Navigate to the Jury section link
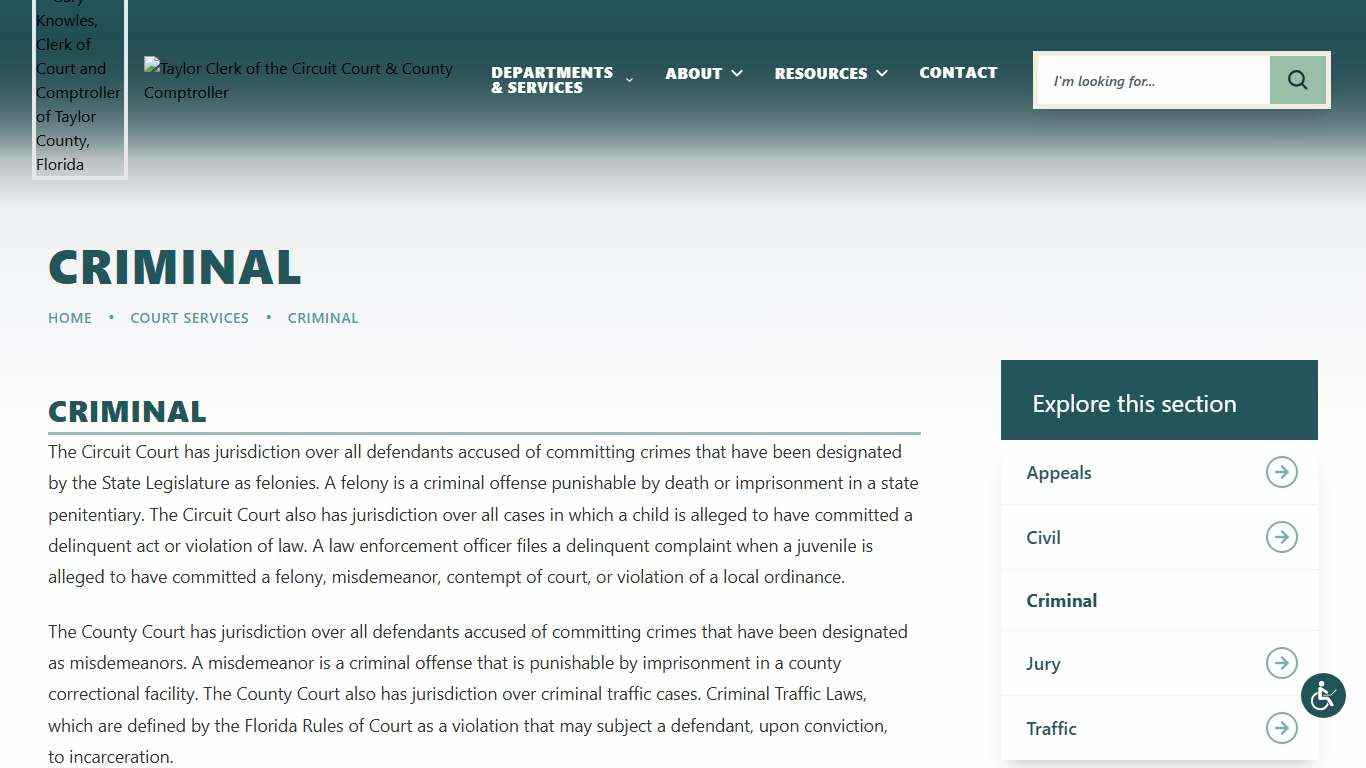Viewport: 1366px width, 768px height. pyautogui.click(x=1043, y=664)
